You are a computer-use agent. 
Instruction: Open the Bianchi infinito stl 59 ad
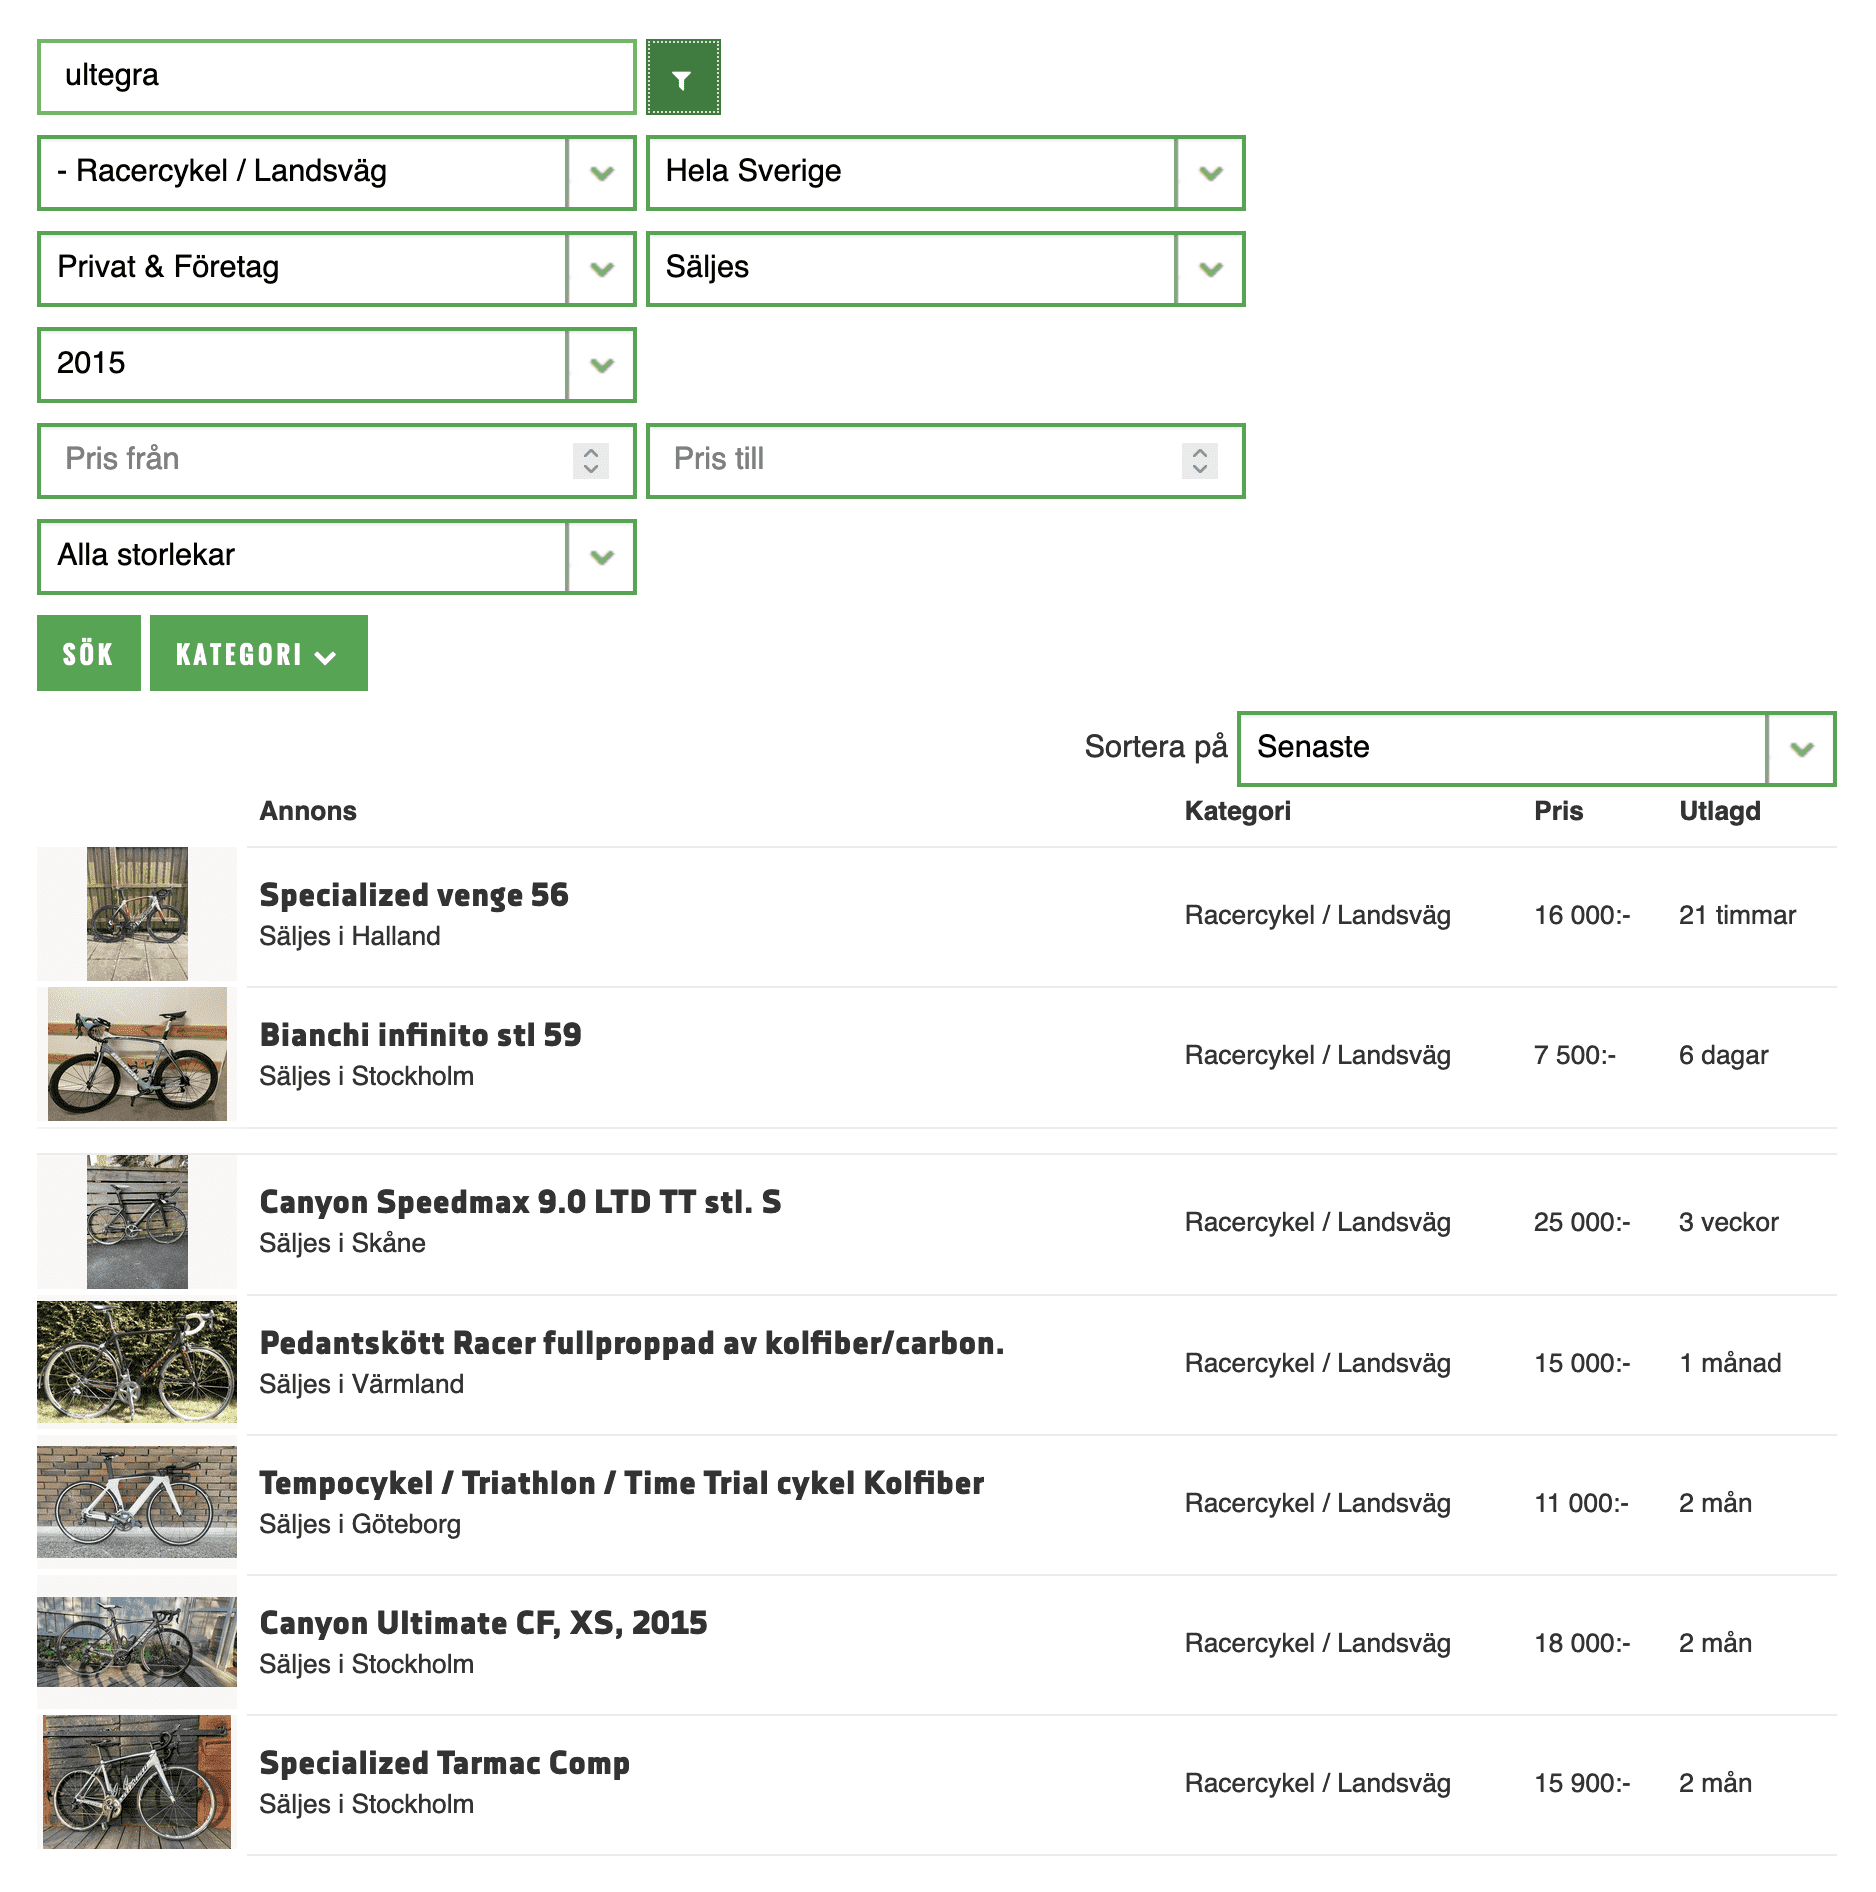(x=420, y=1035)
